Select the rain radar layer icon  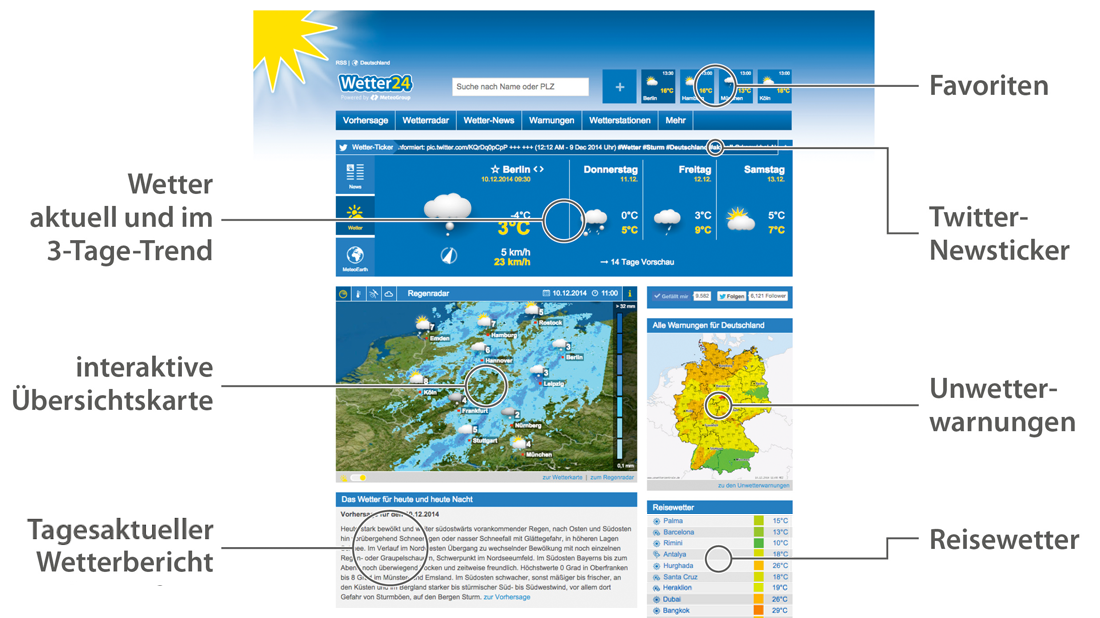(x=343, y=293)
